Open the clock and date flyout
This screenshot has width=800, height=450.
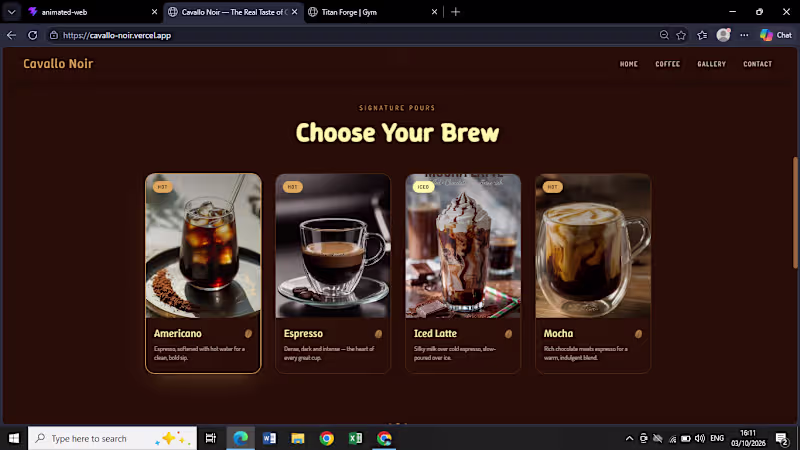(748, 438)
